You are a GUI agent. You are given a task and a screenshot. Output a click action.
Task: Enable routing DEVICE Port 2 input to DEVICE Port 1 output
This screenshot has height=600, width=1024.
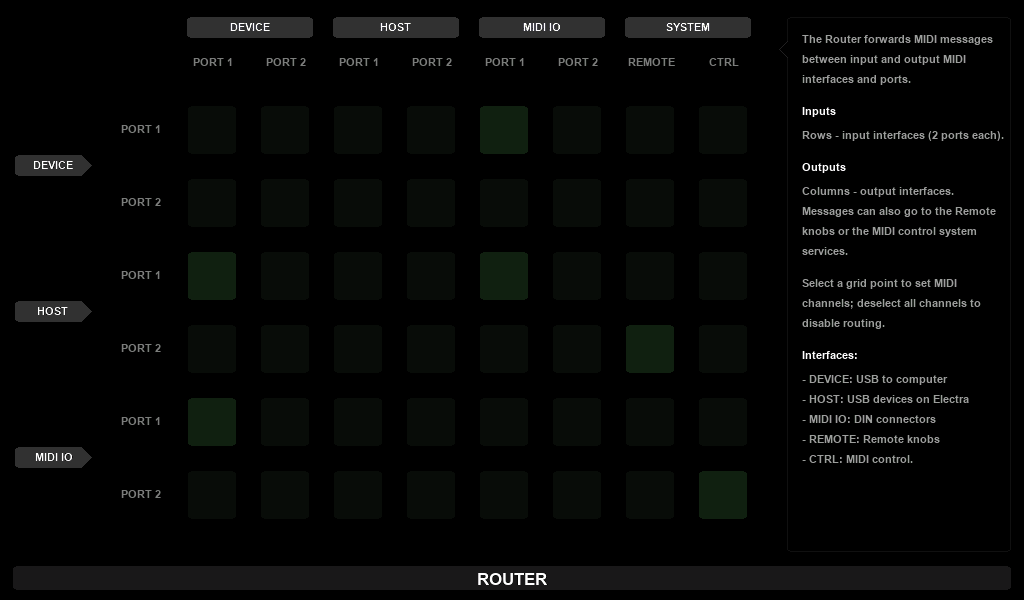click(212, 203)
